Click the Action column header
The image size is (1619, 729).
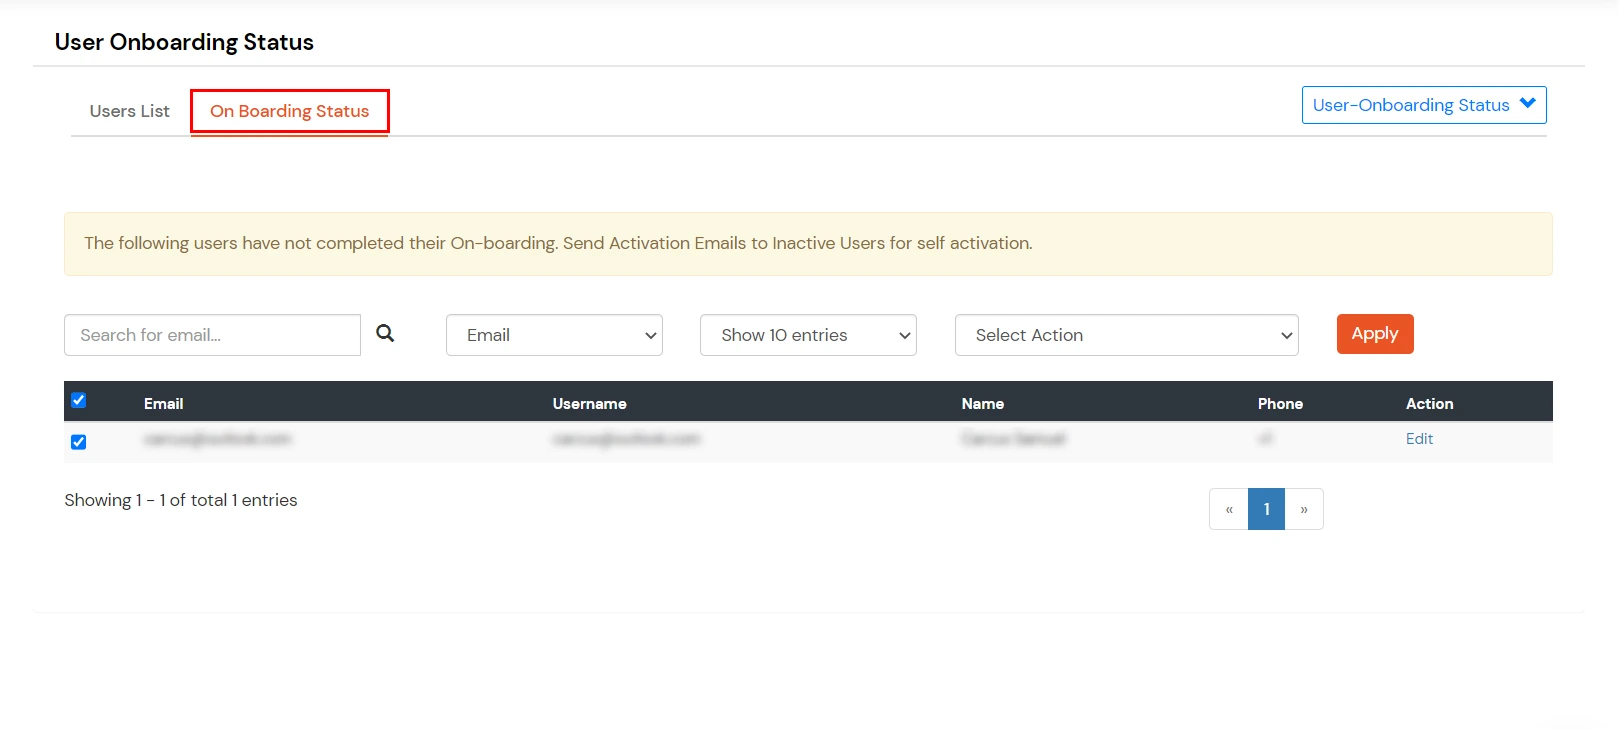tap(1430, 404)
